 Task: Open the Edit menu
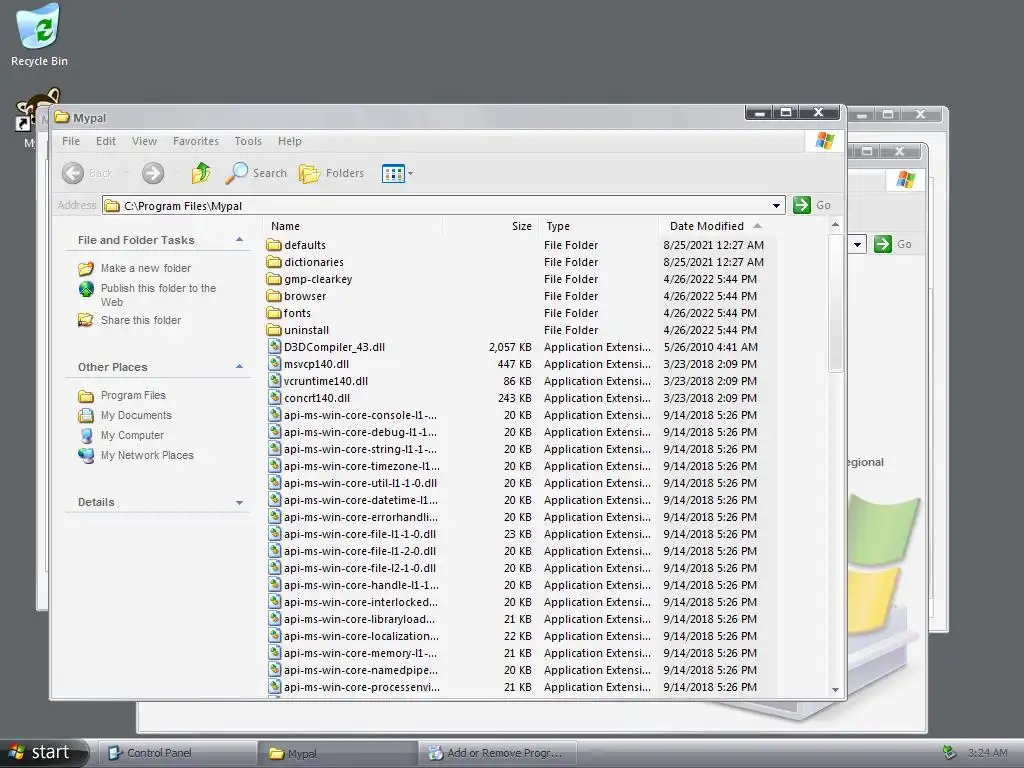pos(106,141)
